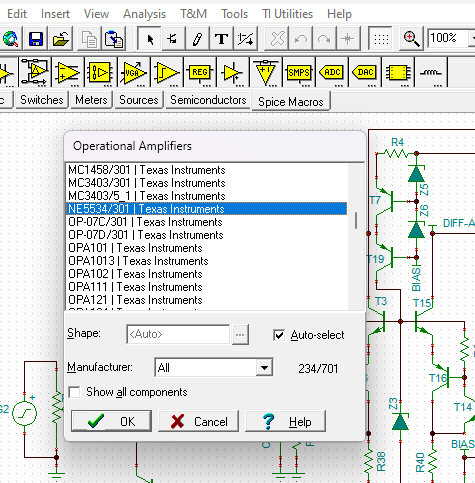This screenshot has height=483, width=475.
Task: Select the arrow pointer tool
Action: [x=150, y=39]
